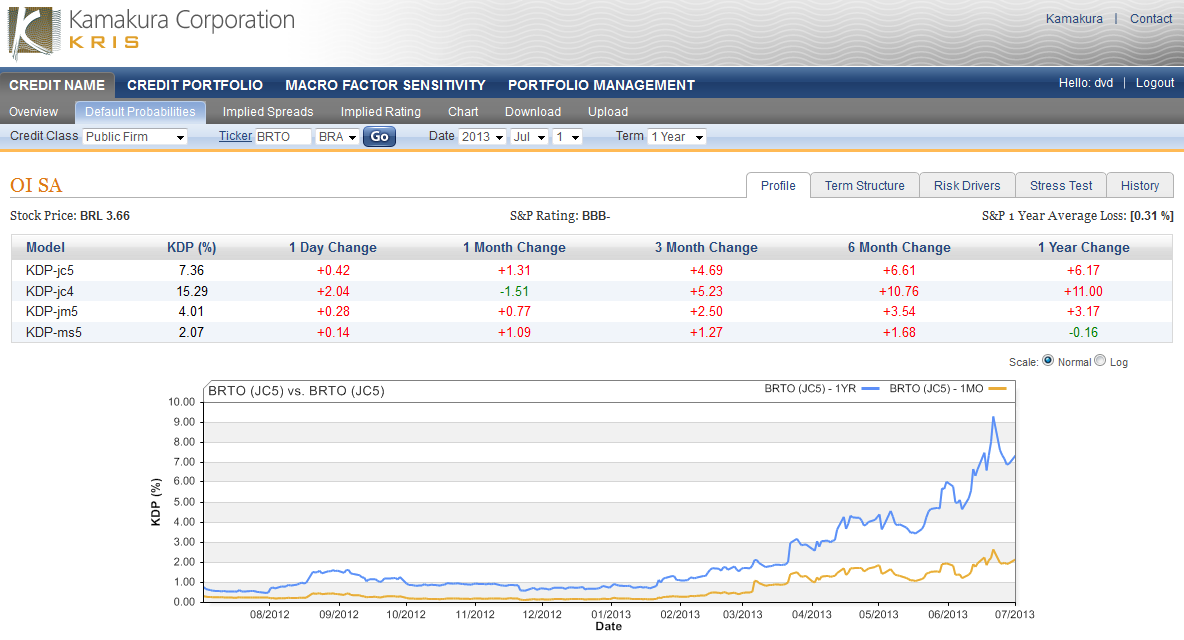Click the -0.16 one year change value
Image resolution: width=1184 pixels, height=640 pixels.
[1084, 332]
